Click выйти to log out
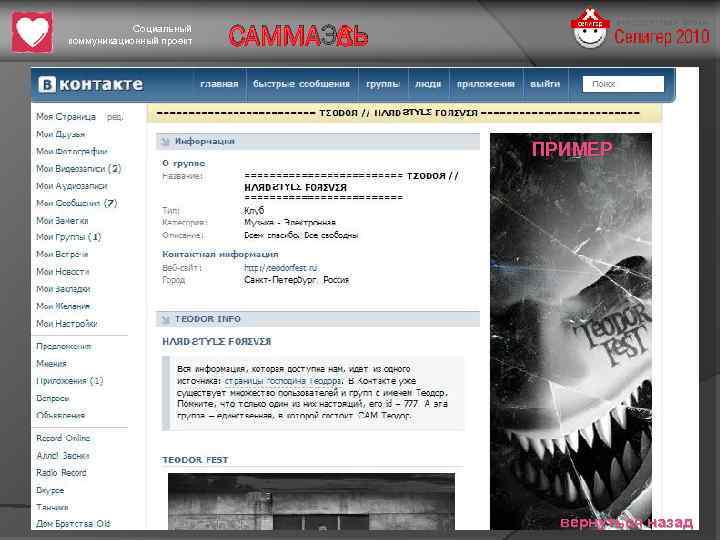This screenshot has height=540, width=720. [545, 84]
